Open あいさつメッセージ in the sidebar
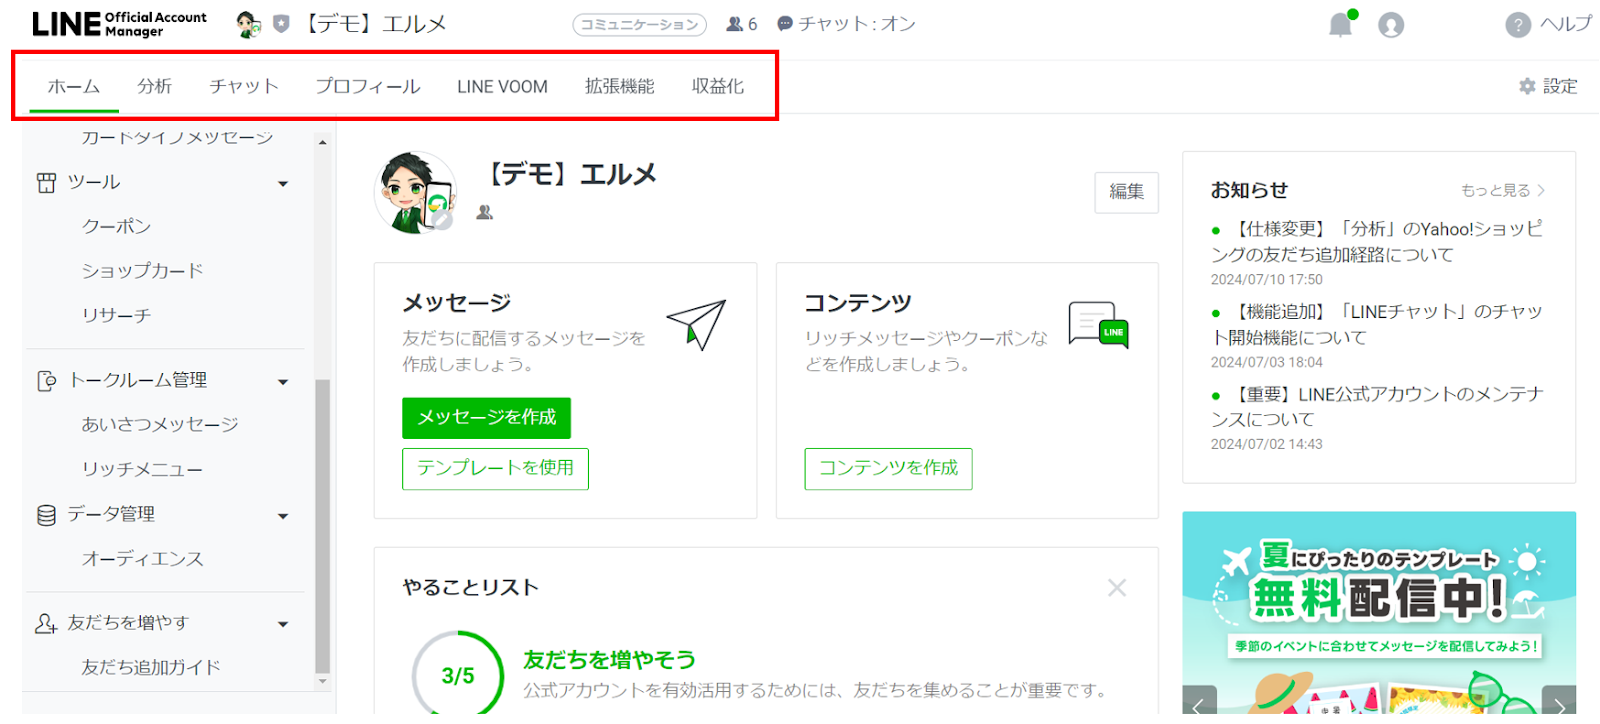The width and height of the screenshot is (1600, 724). pyautogui.click(x=160, y=425)
